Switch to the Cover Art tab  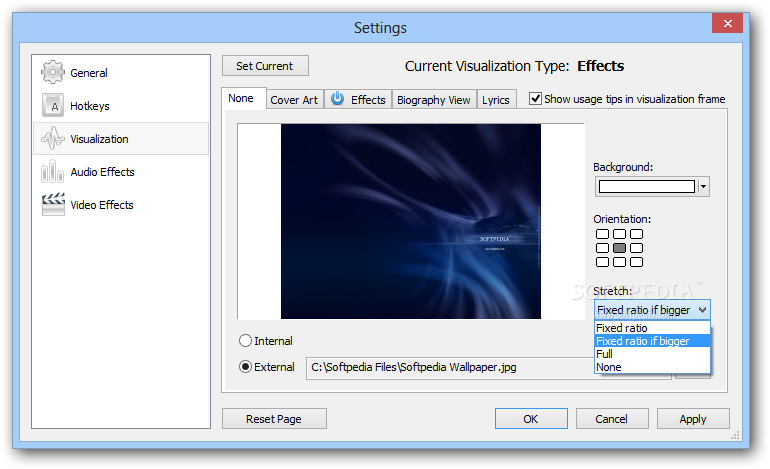click(295, 100)
